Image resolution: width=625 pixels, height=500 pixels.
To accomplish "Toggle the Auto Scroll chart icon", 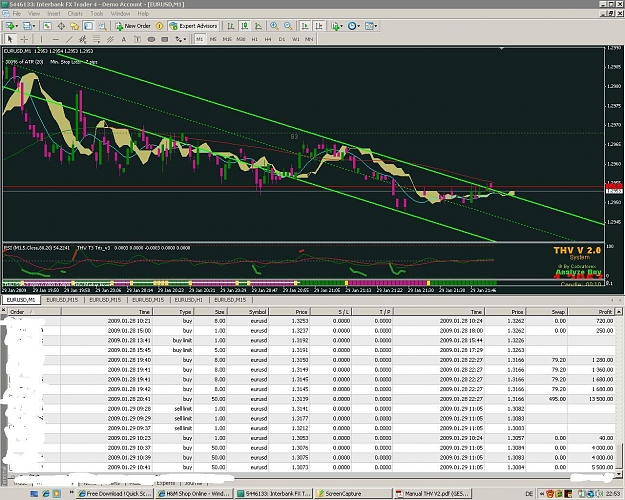I will [305, 26].
